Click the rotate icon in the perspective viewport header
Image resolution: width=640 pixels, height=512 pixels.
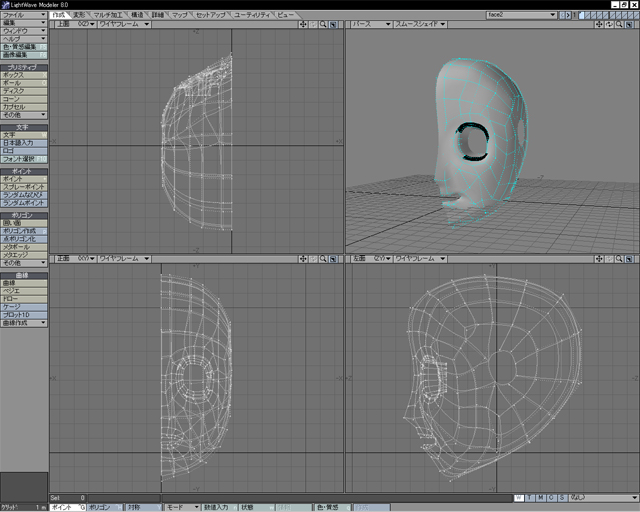point(610,24)
